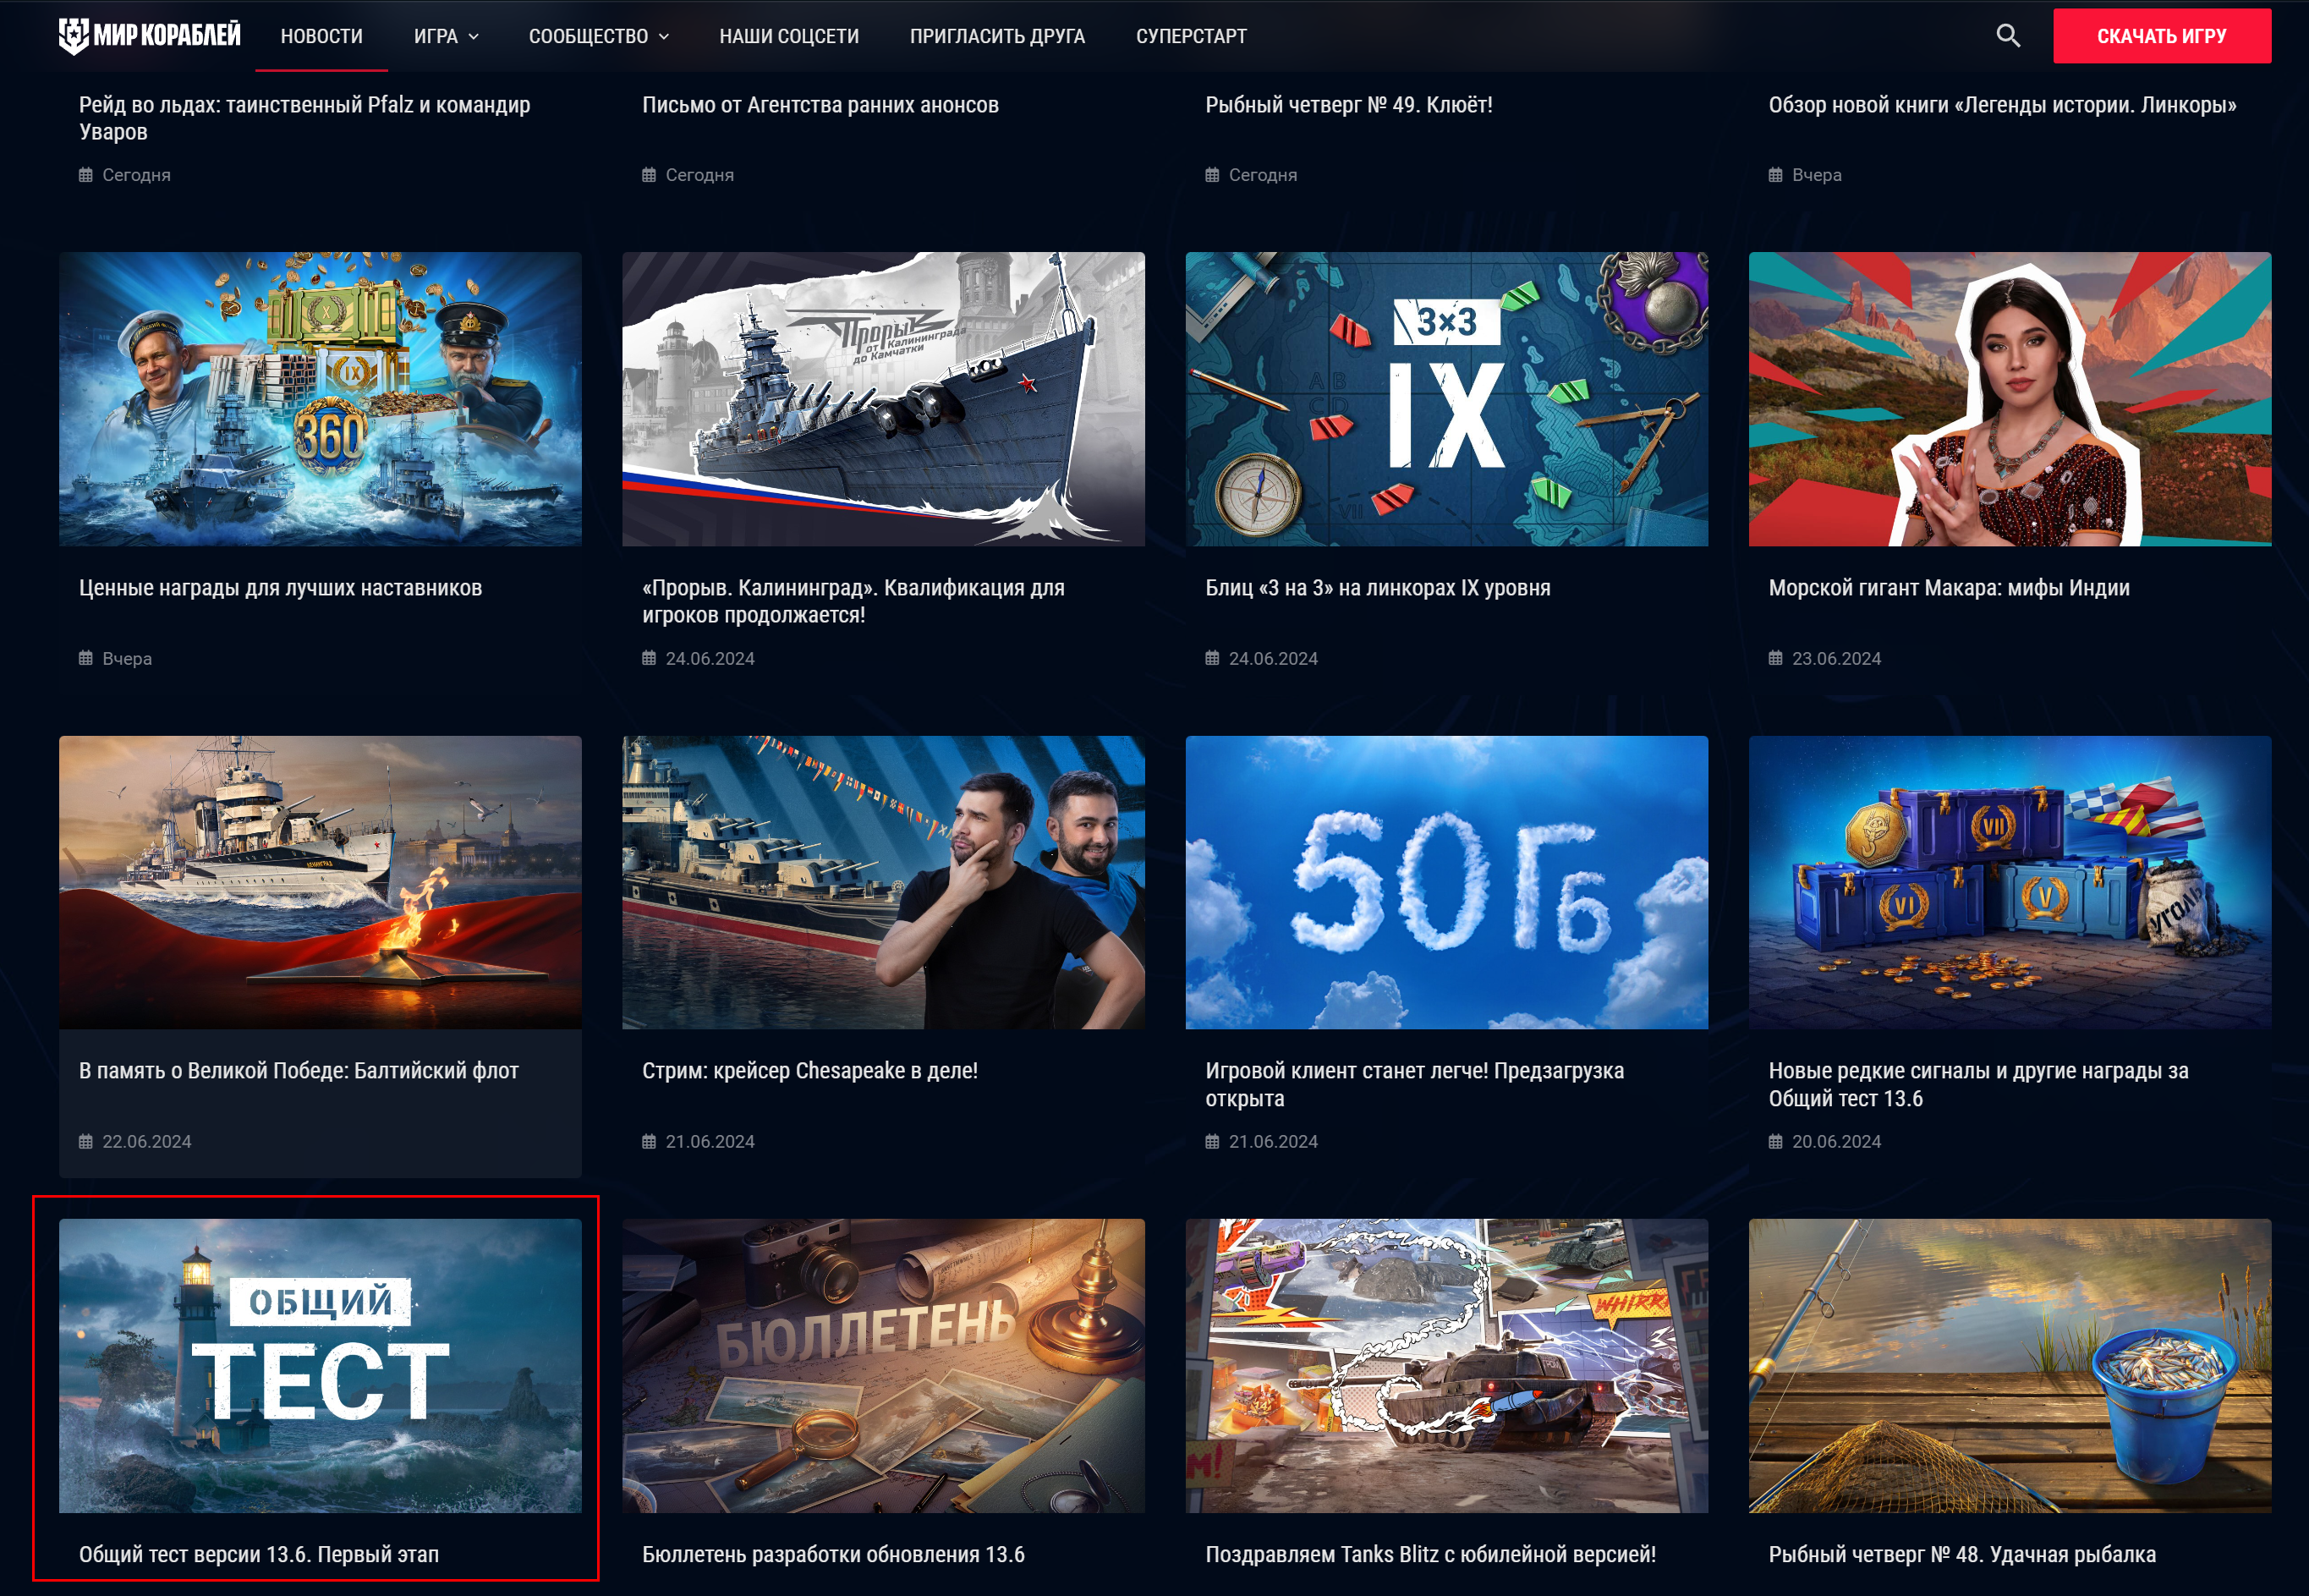This screenshot has height=1596, width=2309.
Task: Open Стрим: крейсер Chesapeake в деле! title
Action: tap(810, 1071)
